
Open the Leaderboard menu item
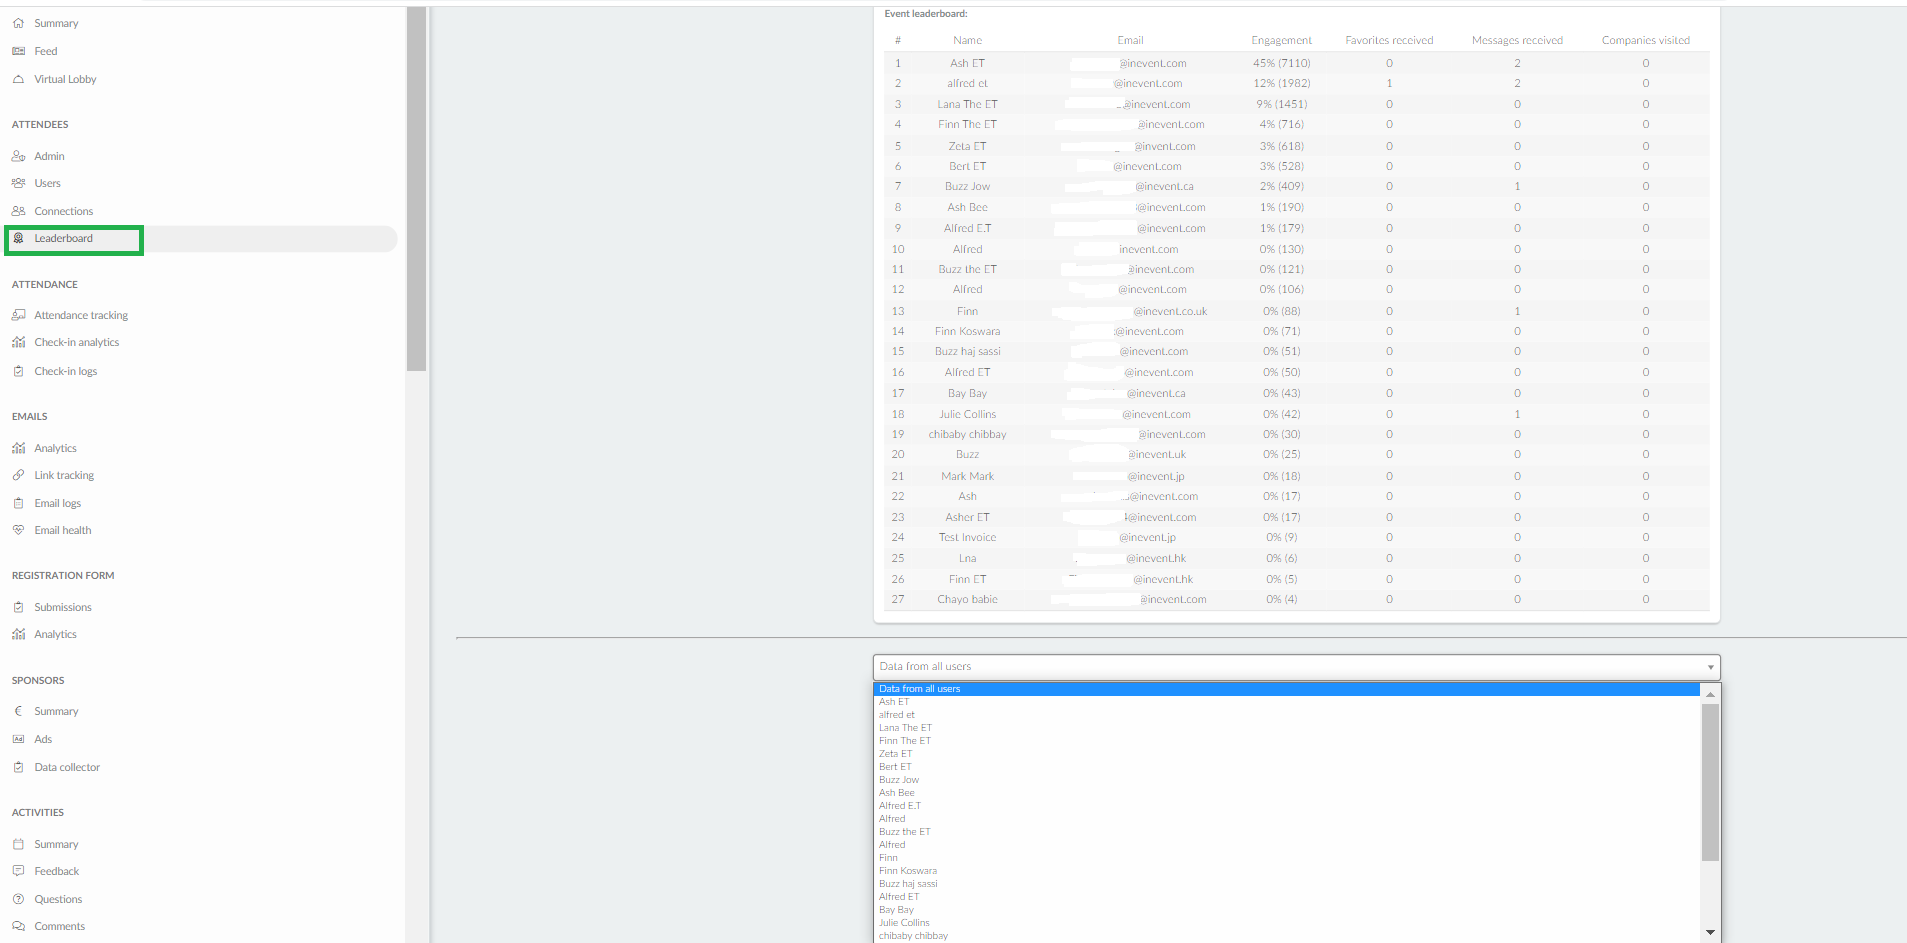click(201, 238)
